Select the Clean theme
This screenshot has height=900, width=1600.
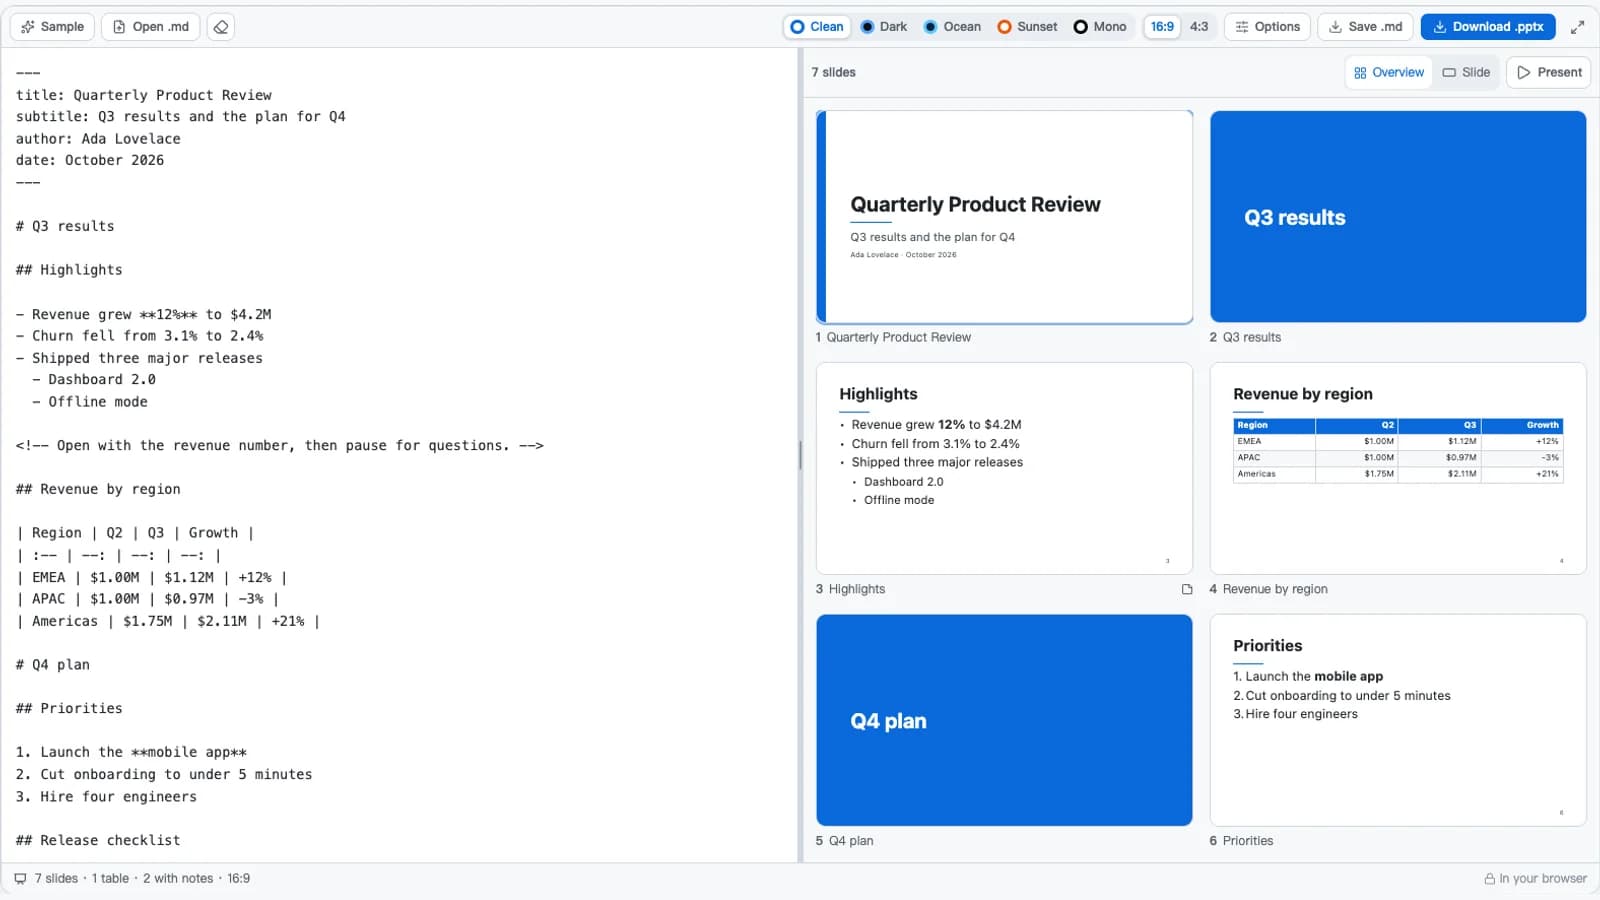[x=817, y=27]
